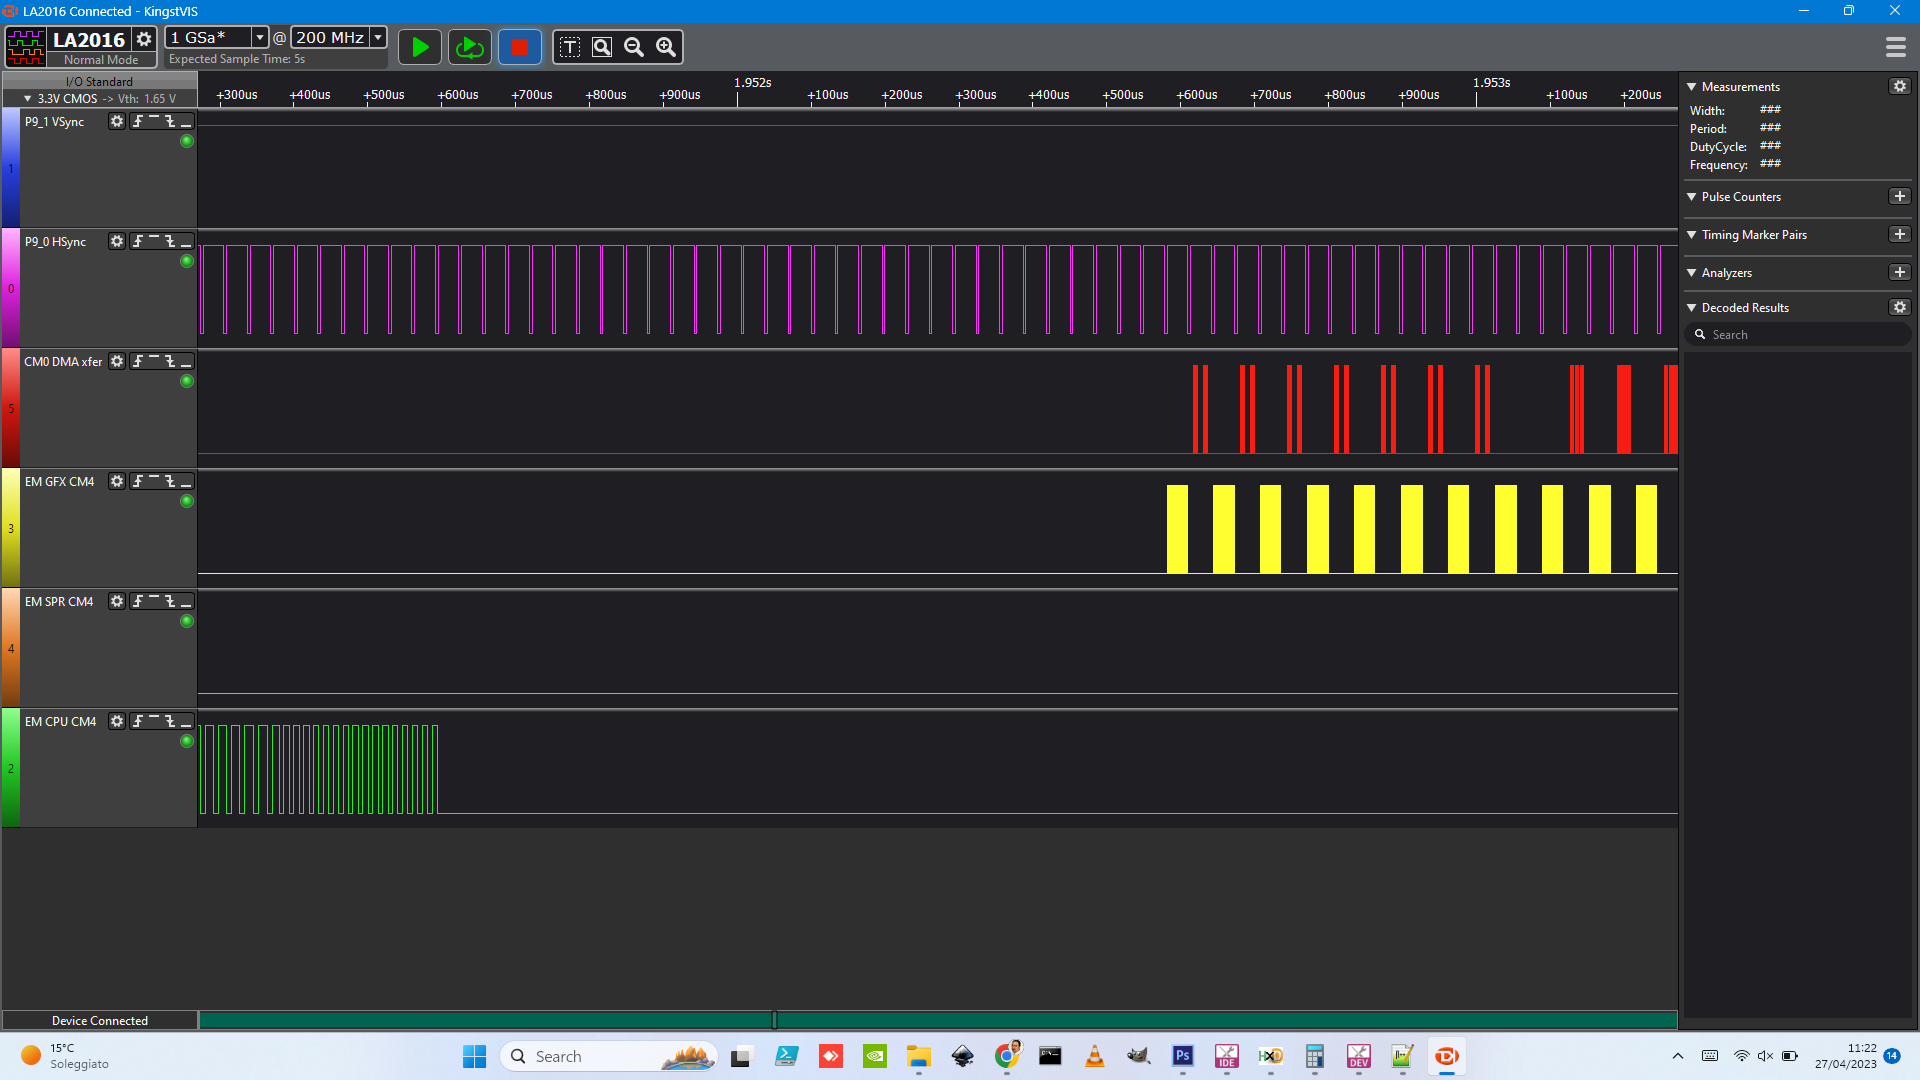Add a Timing Marker Pair
Image resolution: width=1920 pixels, height=1080 pixels.
click(x=1900, y=234)
